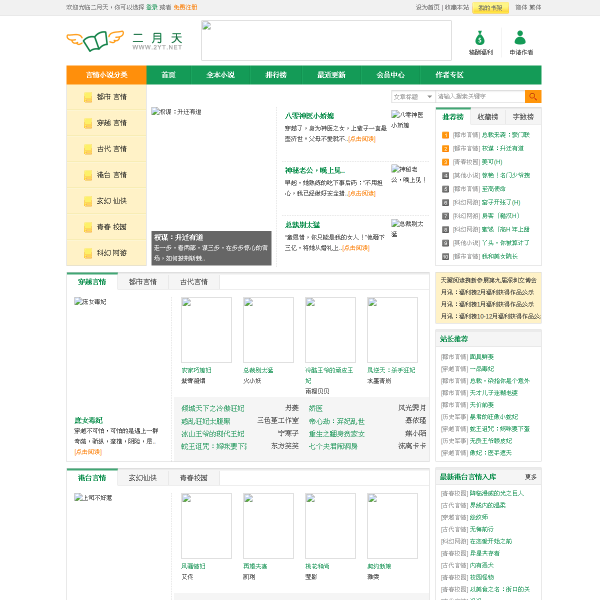This screenshot has height=600, width=600.
Task: Click 更多 in 最新港台言情入库 panel
Action: (531, 477)
